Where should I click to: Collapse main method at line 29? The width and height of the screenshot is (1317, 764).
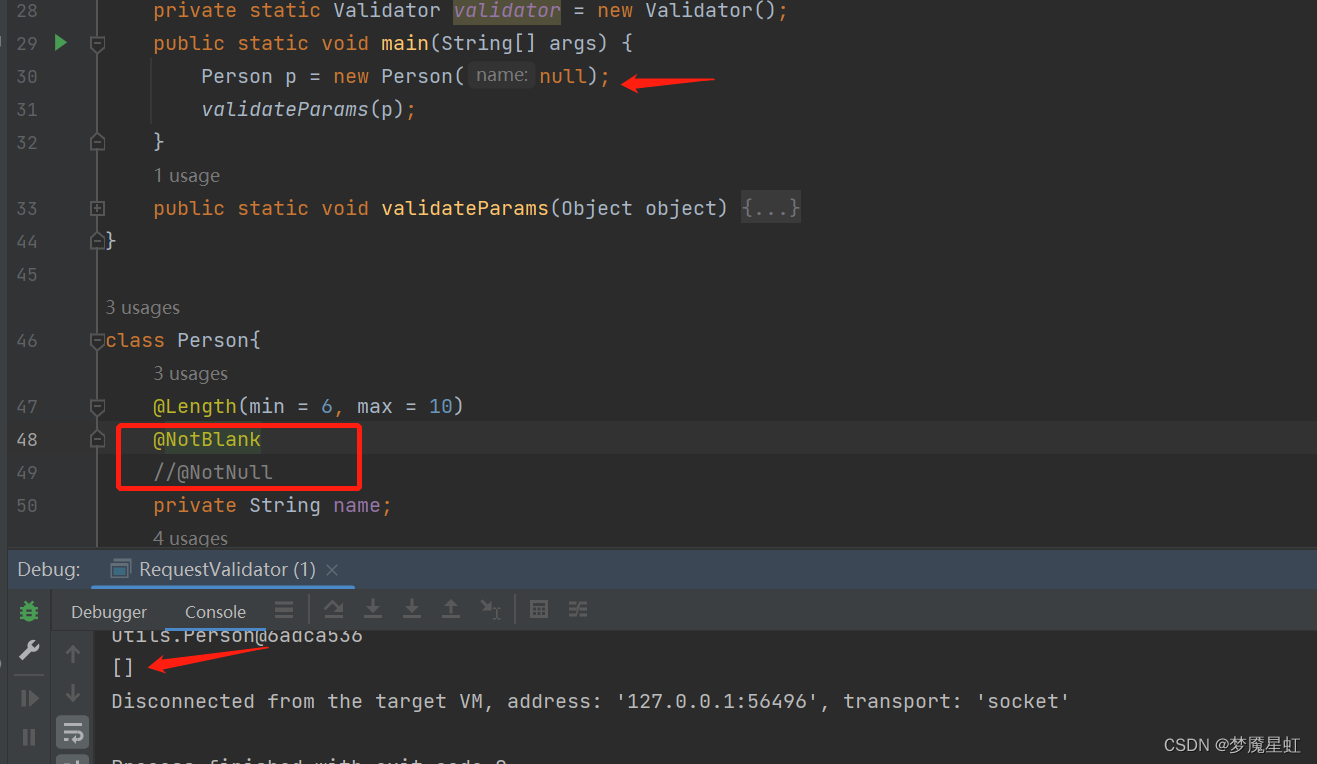[x=97, y=44]
